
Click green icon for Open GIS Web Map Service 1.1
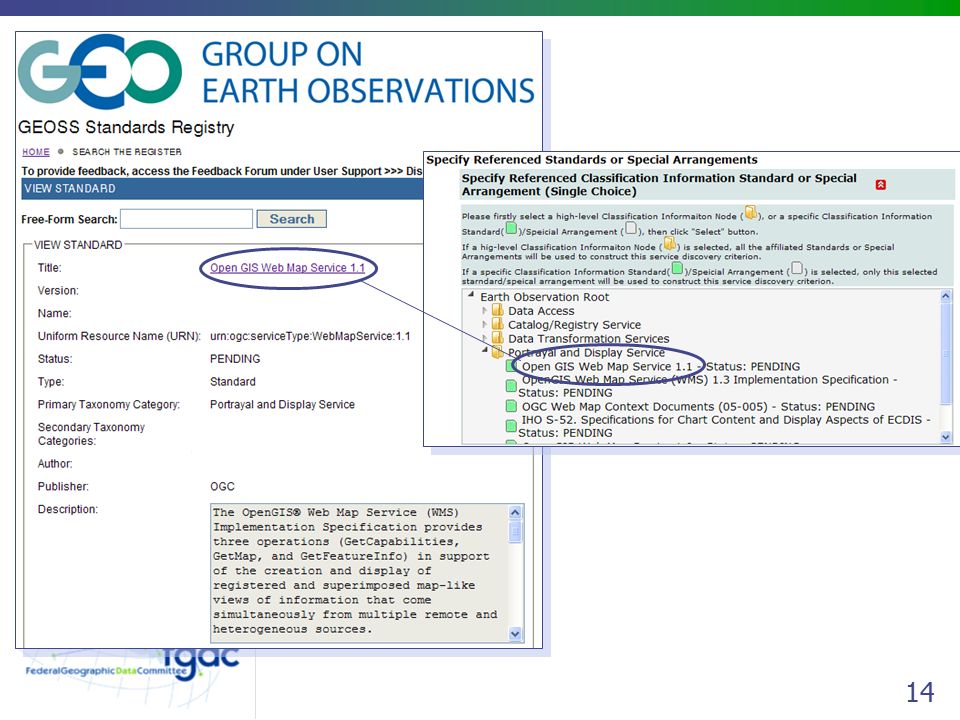(x=511, y=366)
